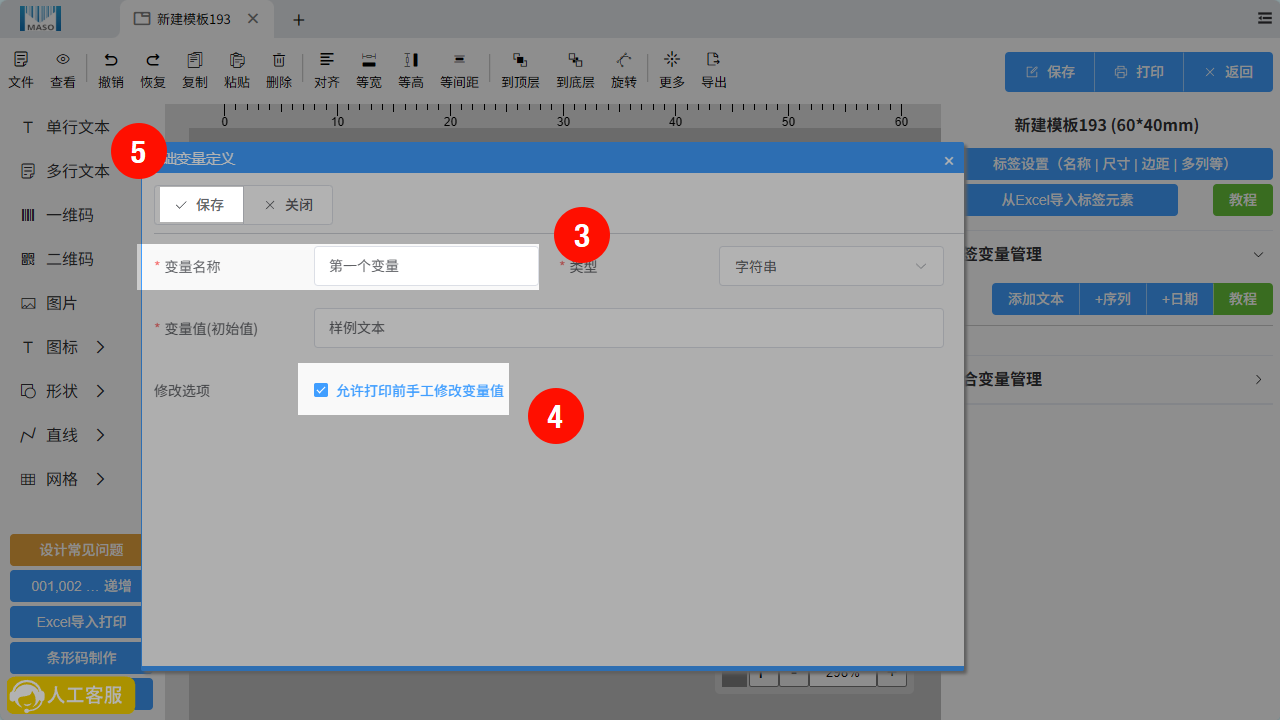Screen dimensions: 1280x720
Task: Click the 旋转 rotate icon
Action: [624, 60]
